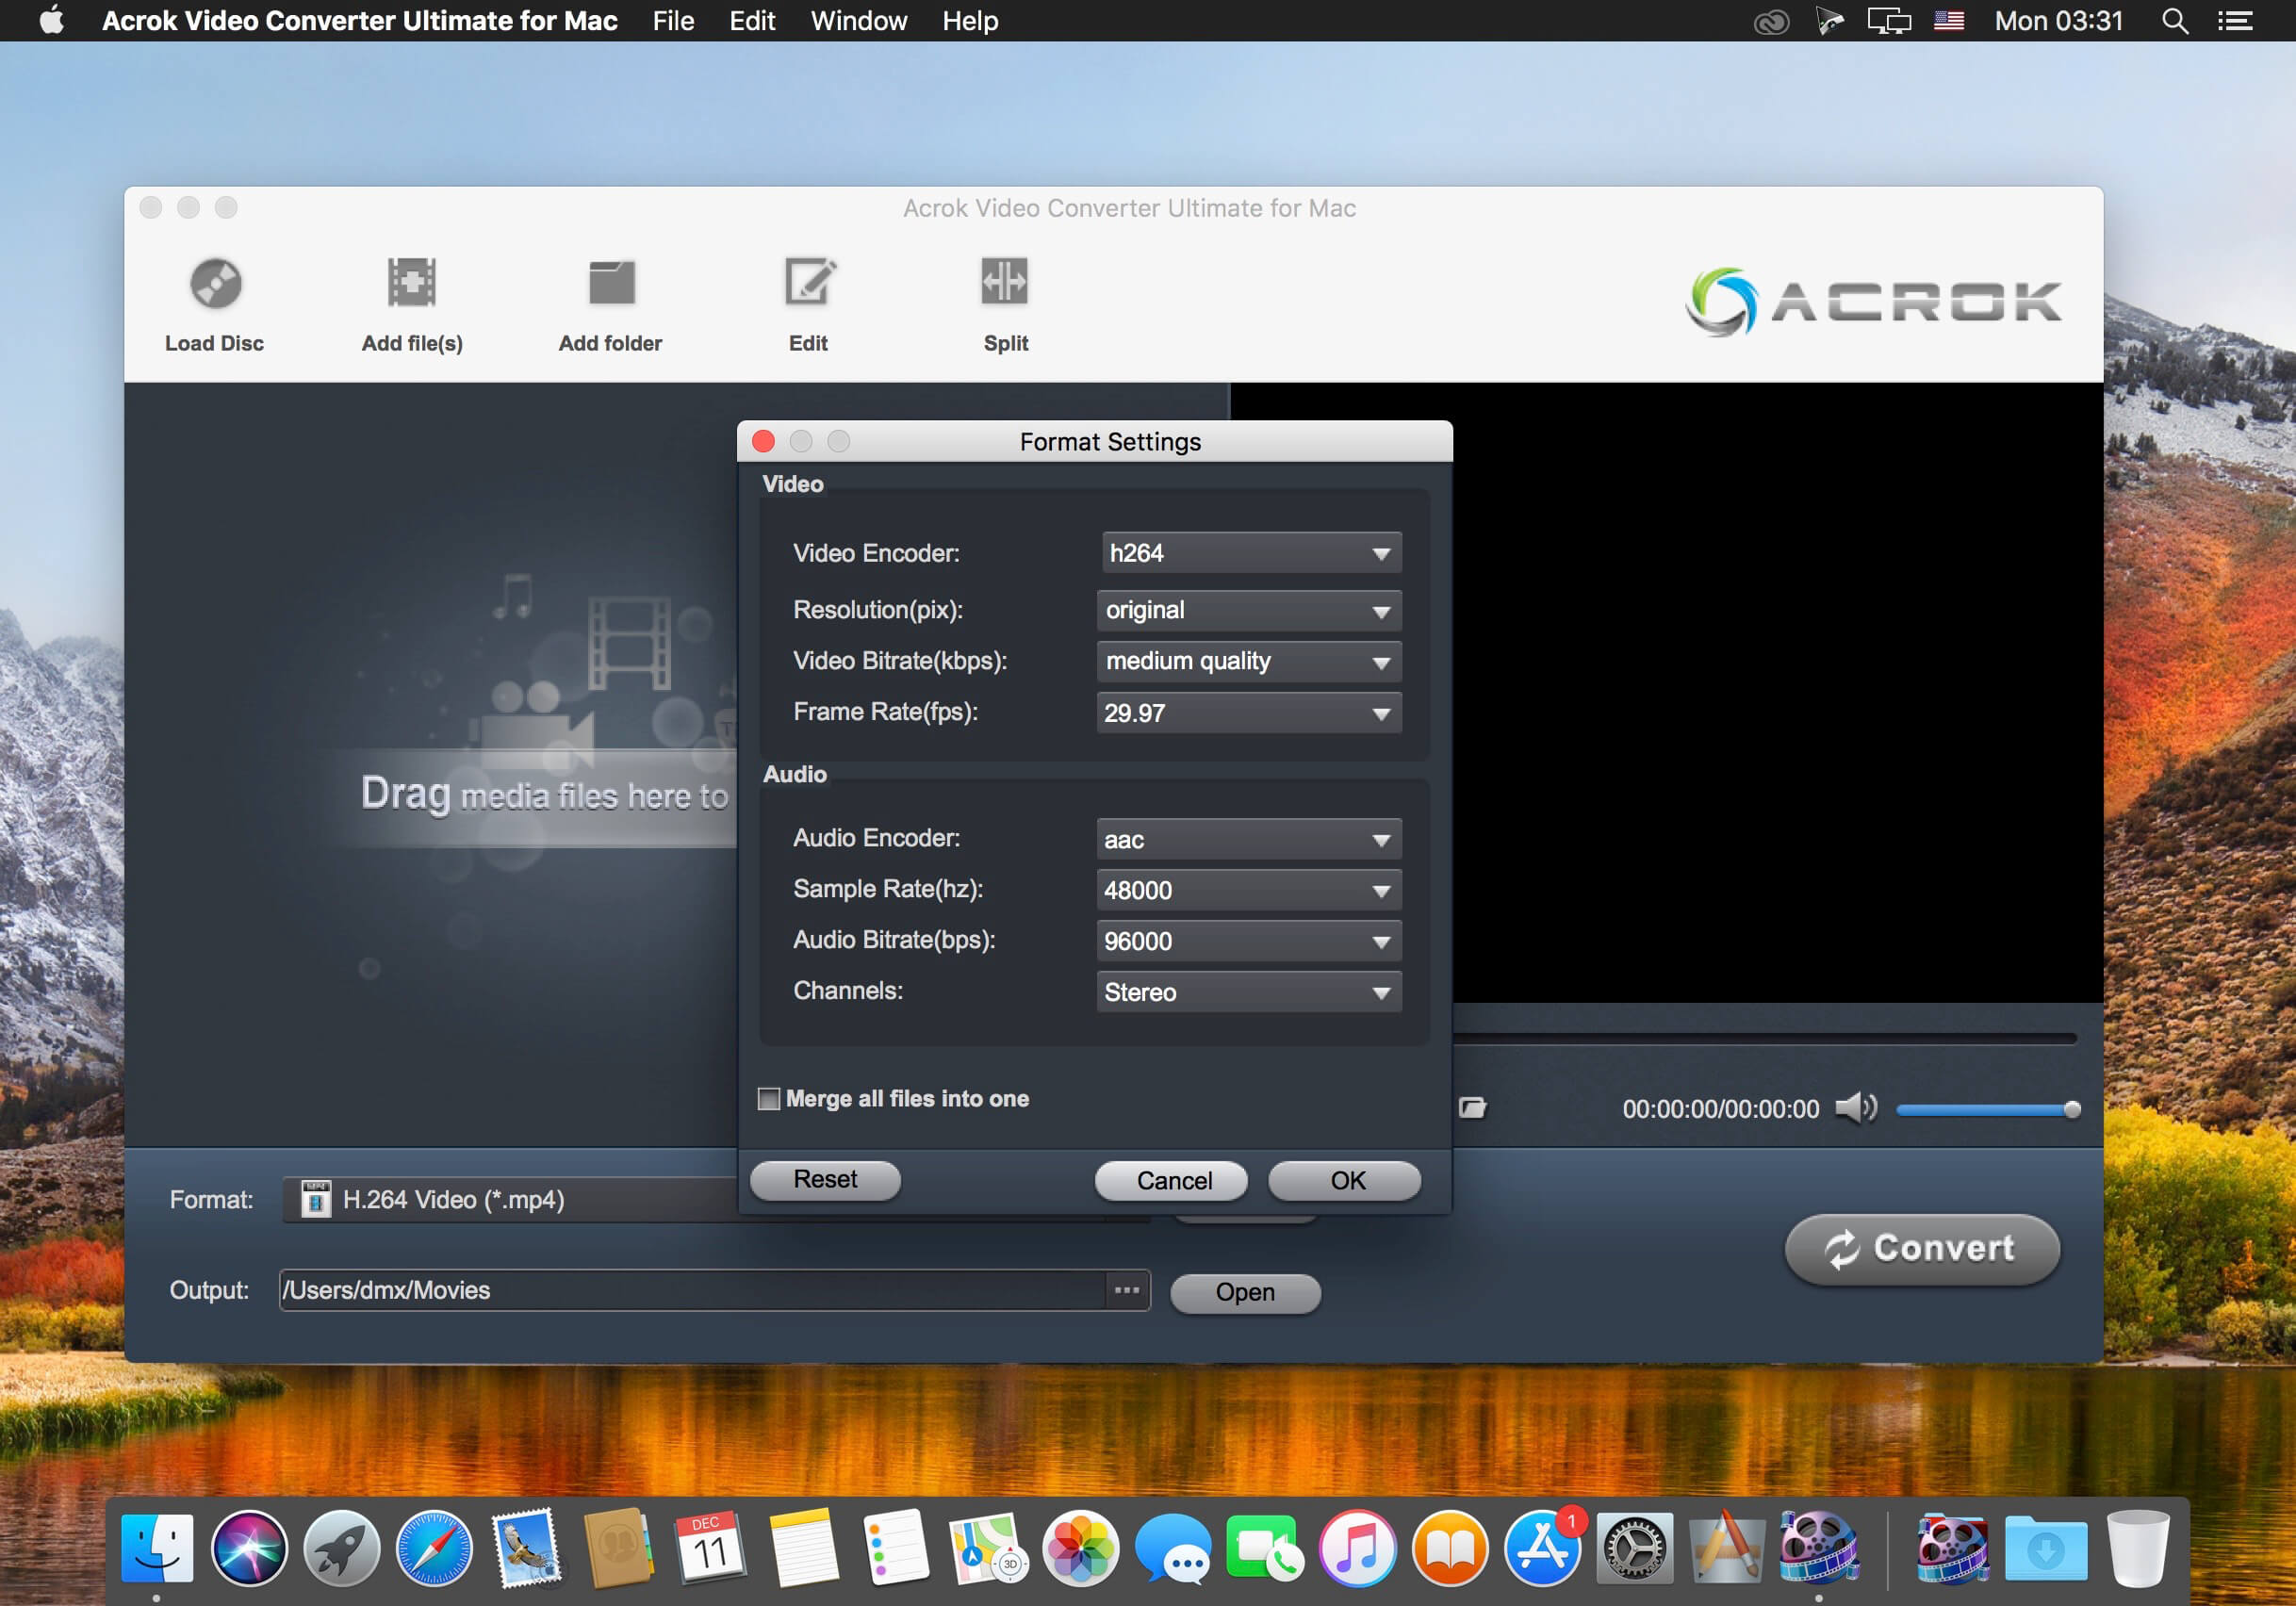Select the Audio Encoder dropdown

click(x=1244, y=841)
